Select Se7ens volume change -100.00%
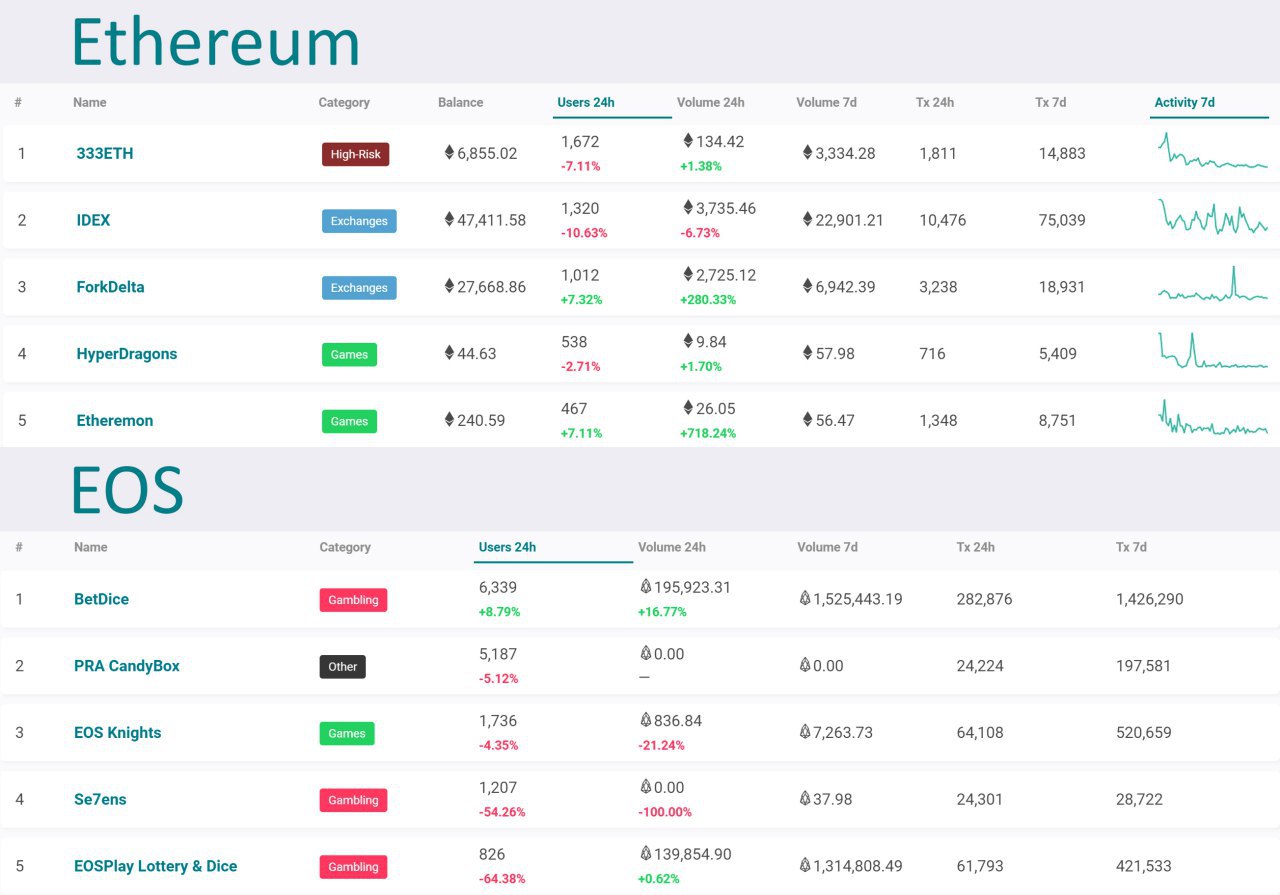The image size is (1280, 895). (664, 812)
